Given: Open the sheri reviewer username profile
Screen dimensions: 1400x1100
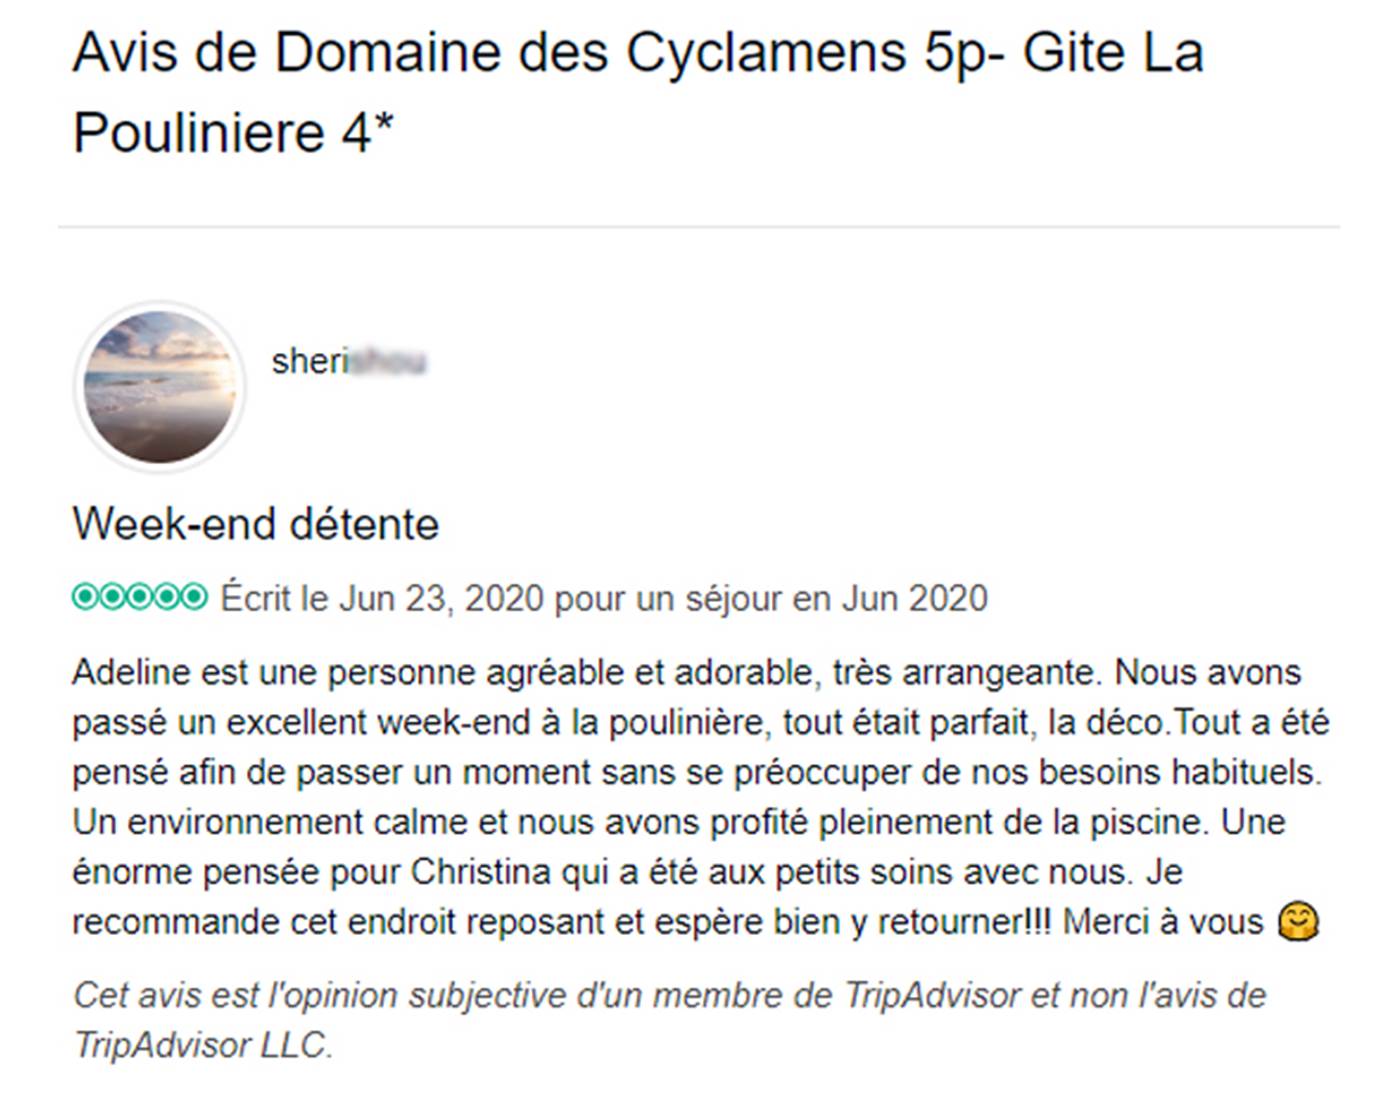Looking at the screenshot, I should 348,361.
